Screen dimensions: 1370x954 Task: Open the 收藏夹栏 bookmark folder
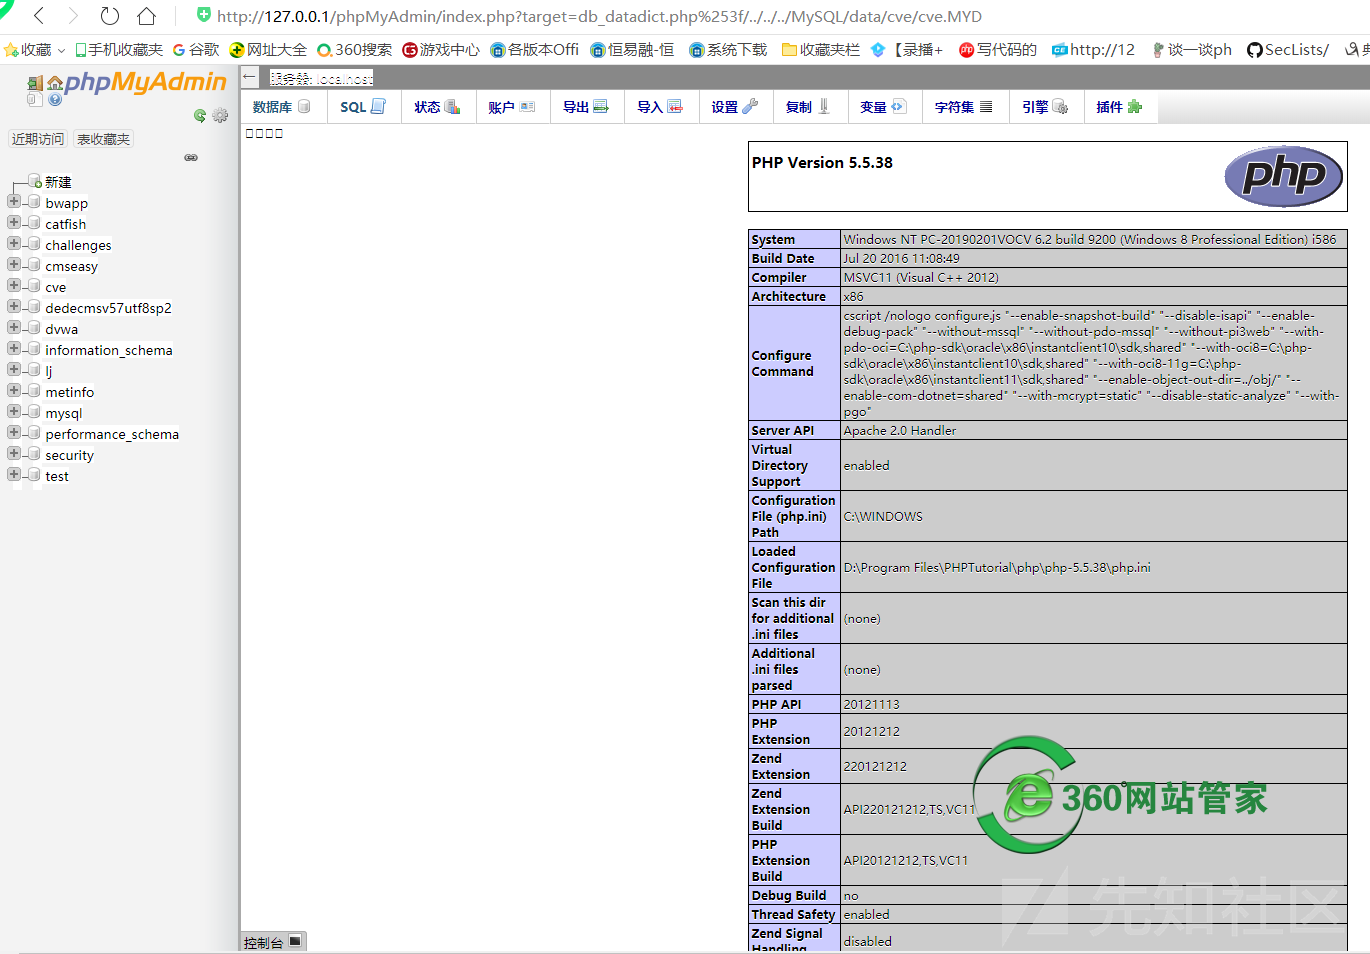click(x=820, y=49)
